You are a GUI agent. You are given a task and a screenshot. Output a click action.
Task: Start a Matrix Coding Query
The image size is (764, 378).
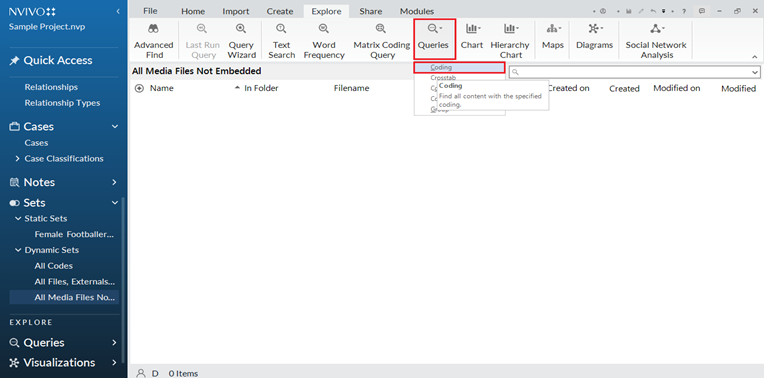[x=382, y=41]
